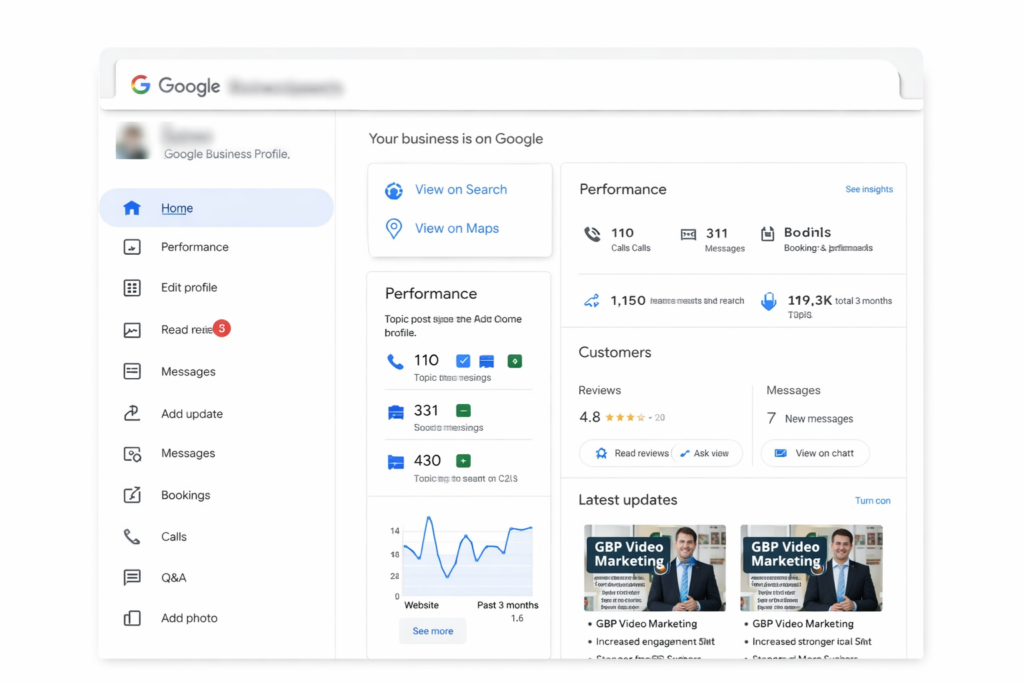Select the Home icon in the sidebar
The height and width of the screenshot is (683, 1024).
tap(132, 207)
